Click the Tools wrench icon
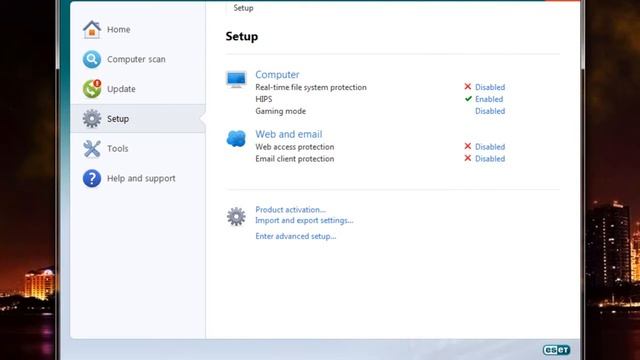 click(x=92, y=149)
